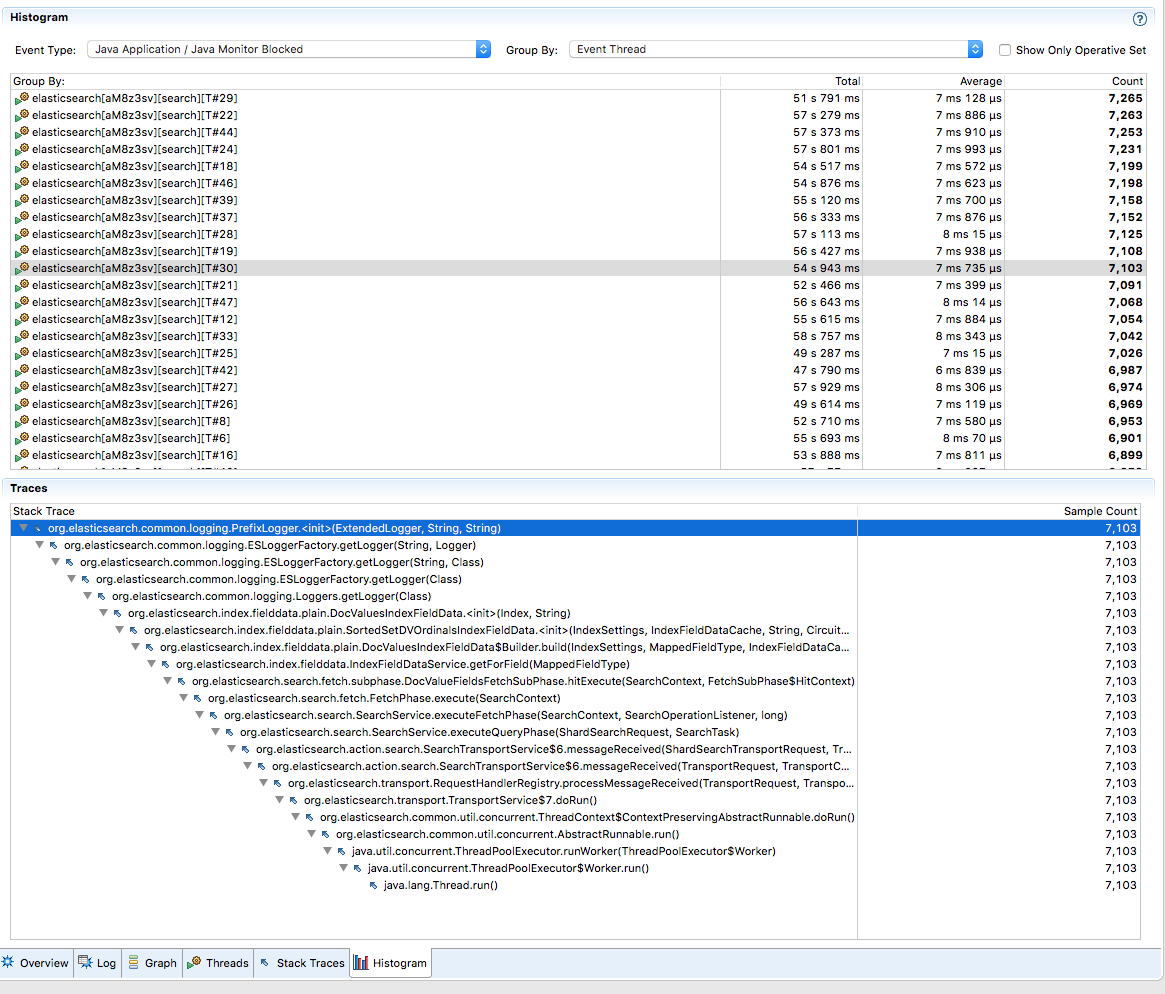Sort by the Average column header
1165x994 pixels.
click(932, 81)
